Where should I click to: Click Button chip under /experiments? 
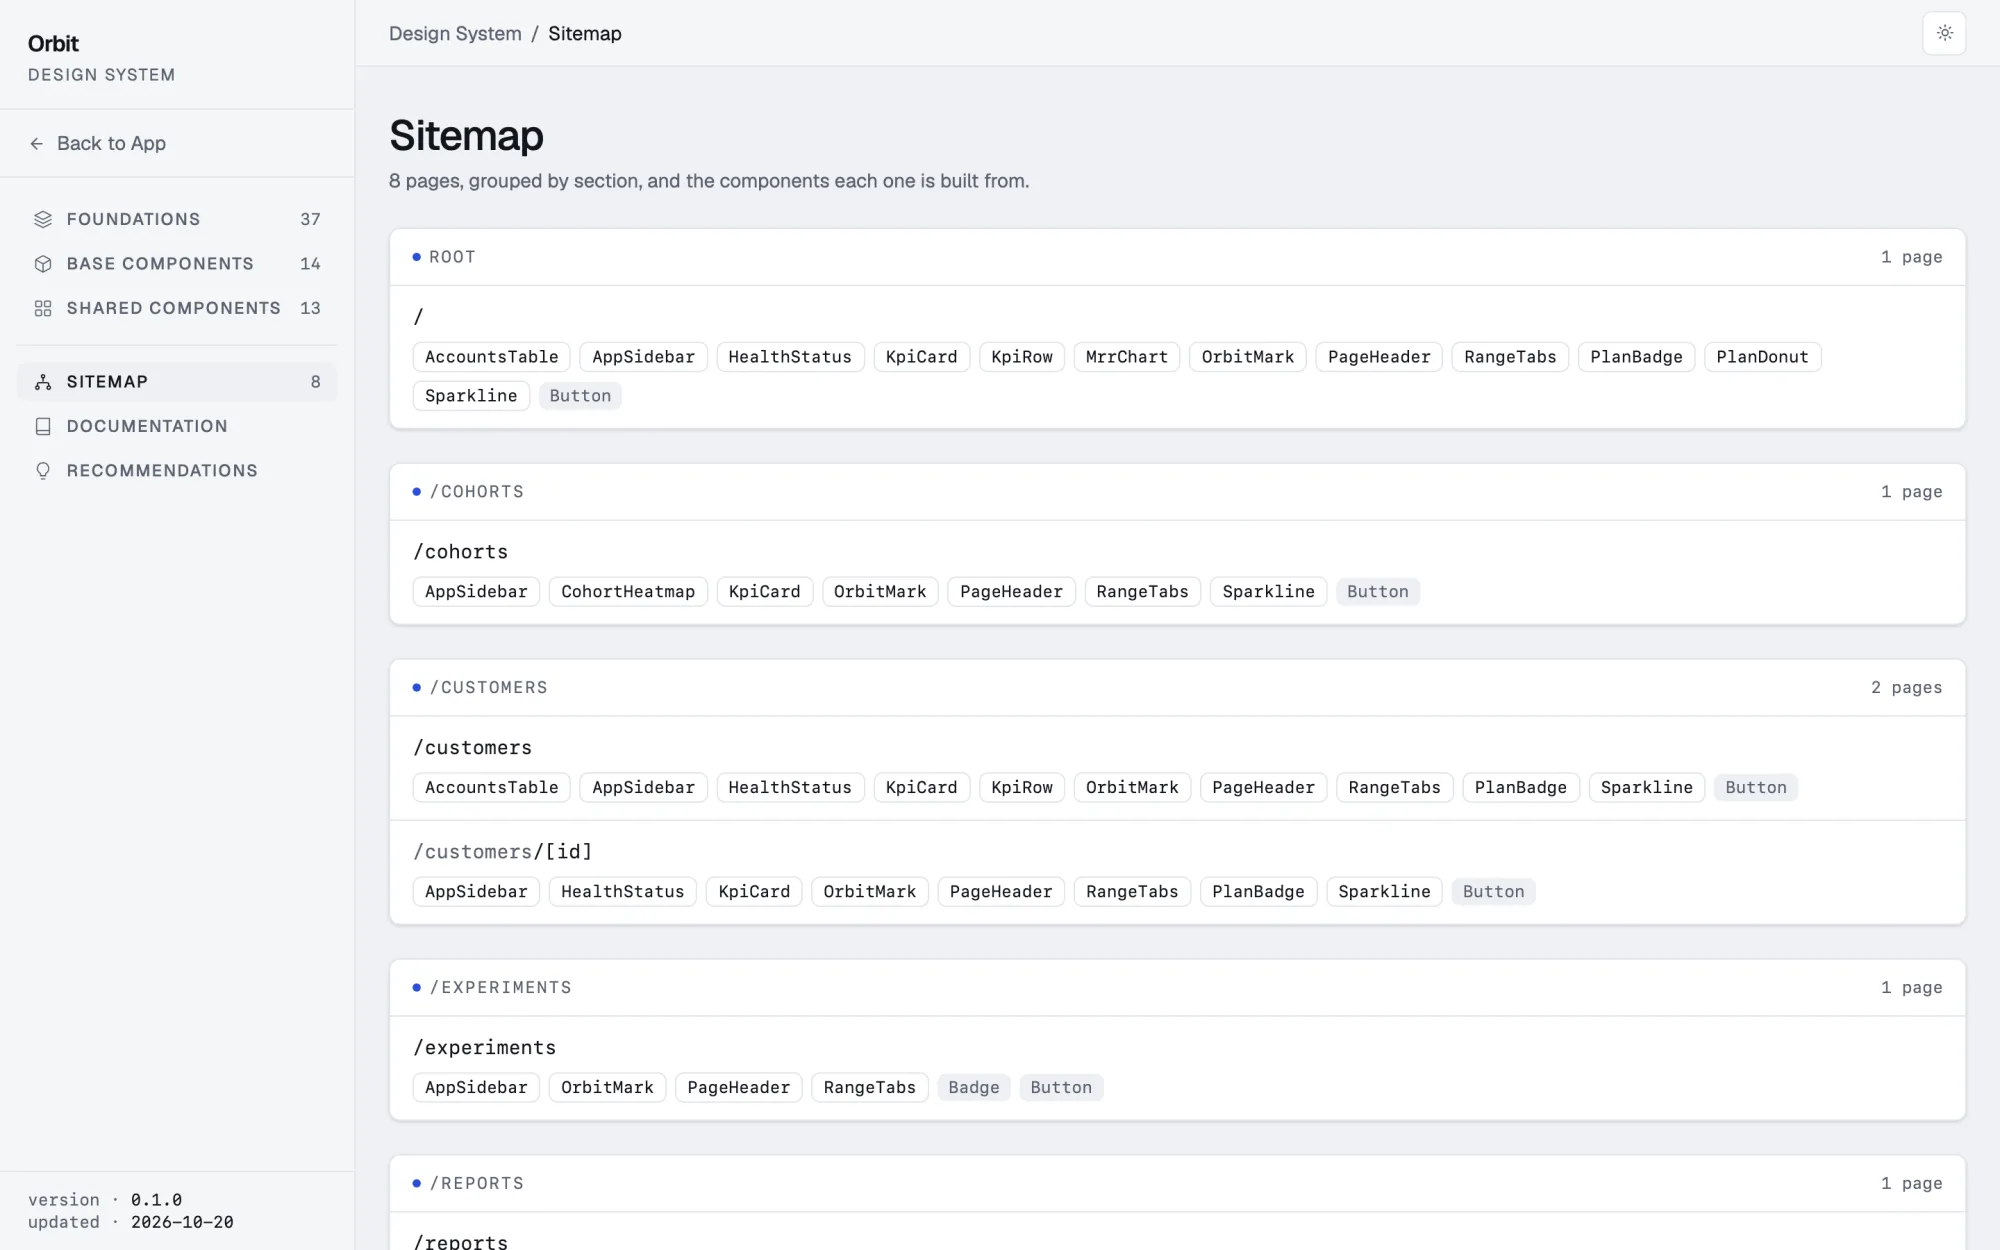(1061, 1088)
